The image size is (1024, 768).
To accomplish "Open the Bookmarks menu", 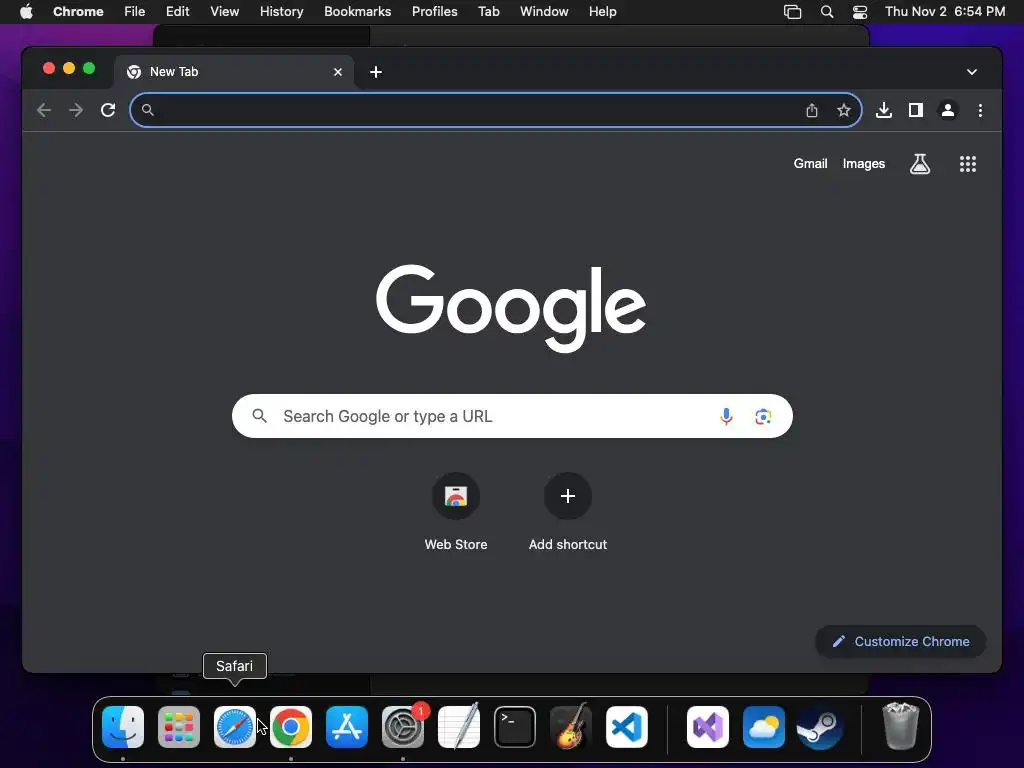I will (357, 12).
